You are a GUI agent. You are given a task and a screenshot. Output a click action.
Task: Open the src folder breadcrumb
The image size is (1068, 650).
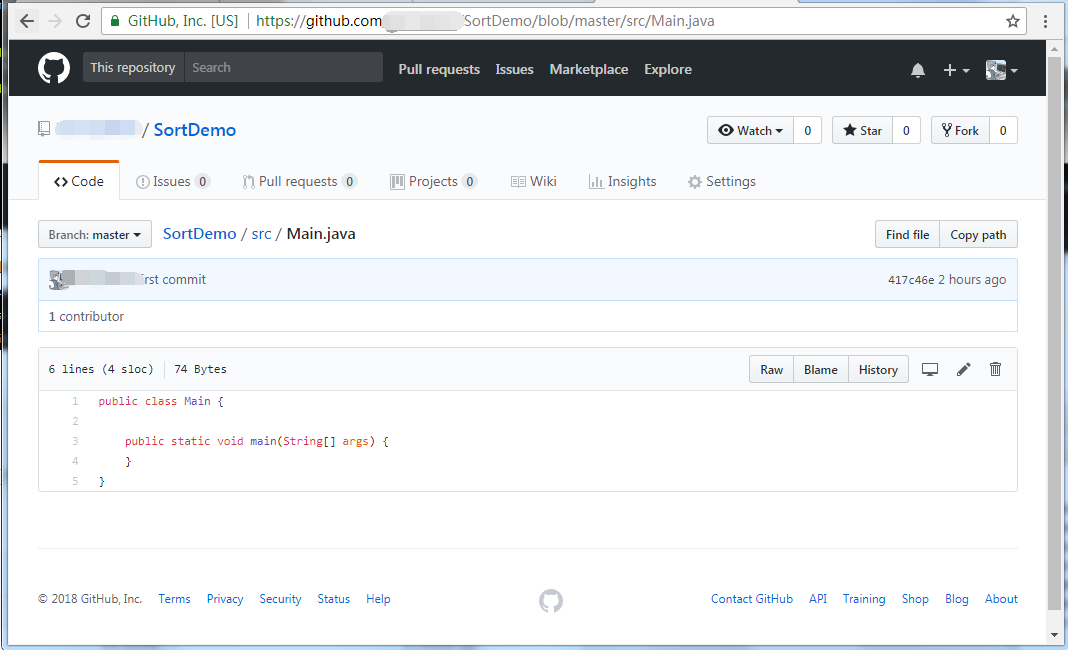click(x=262, y=234)
